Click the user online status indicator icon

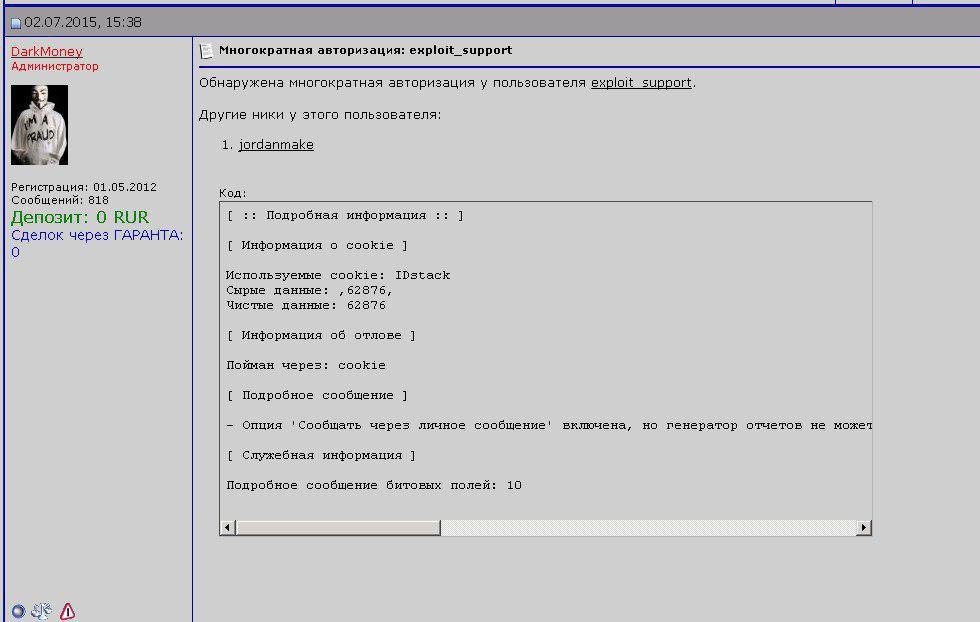coord(18,611)
